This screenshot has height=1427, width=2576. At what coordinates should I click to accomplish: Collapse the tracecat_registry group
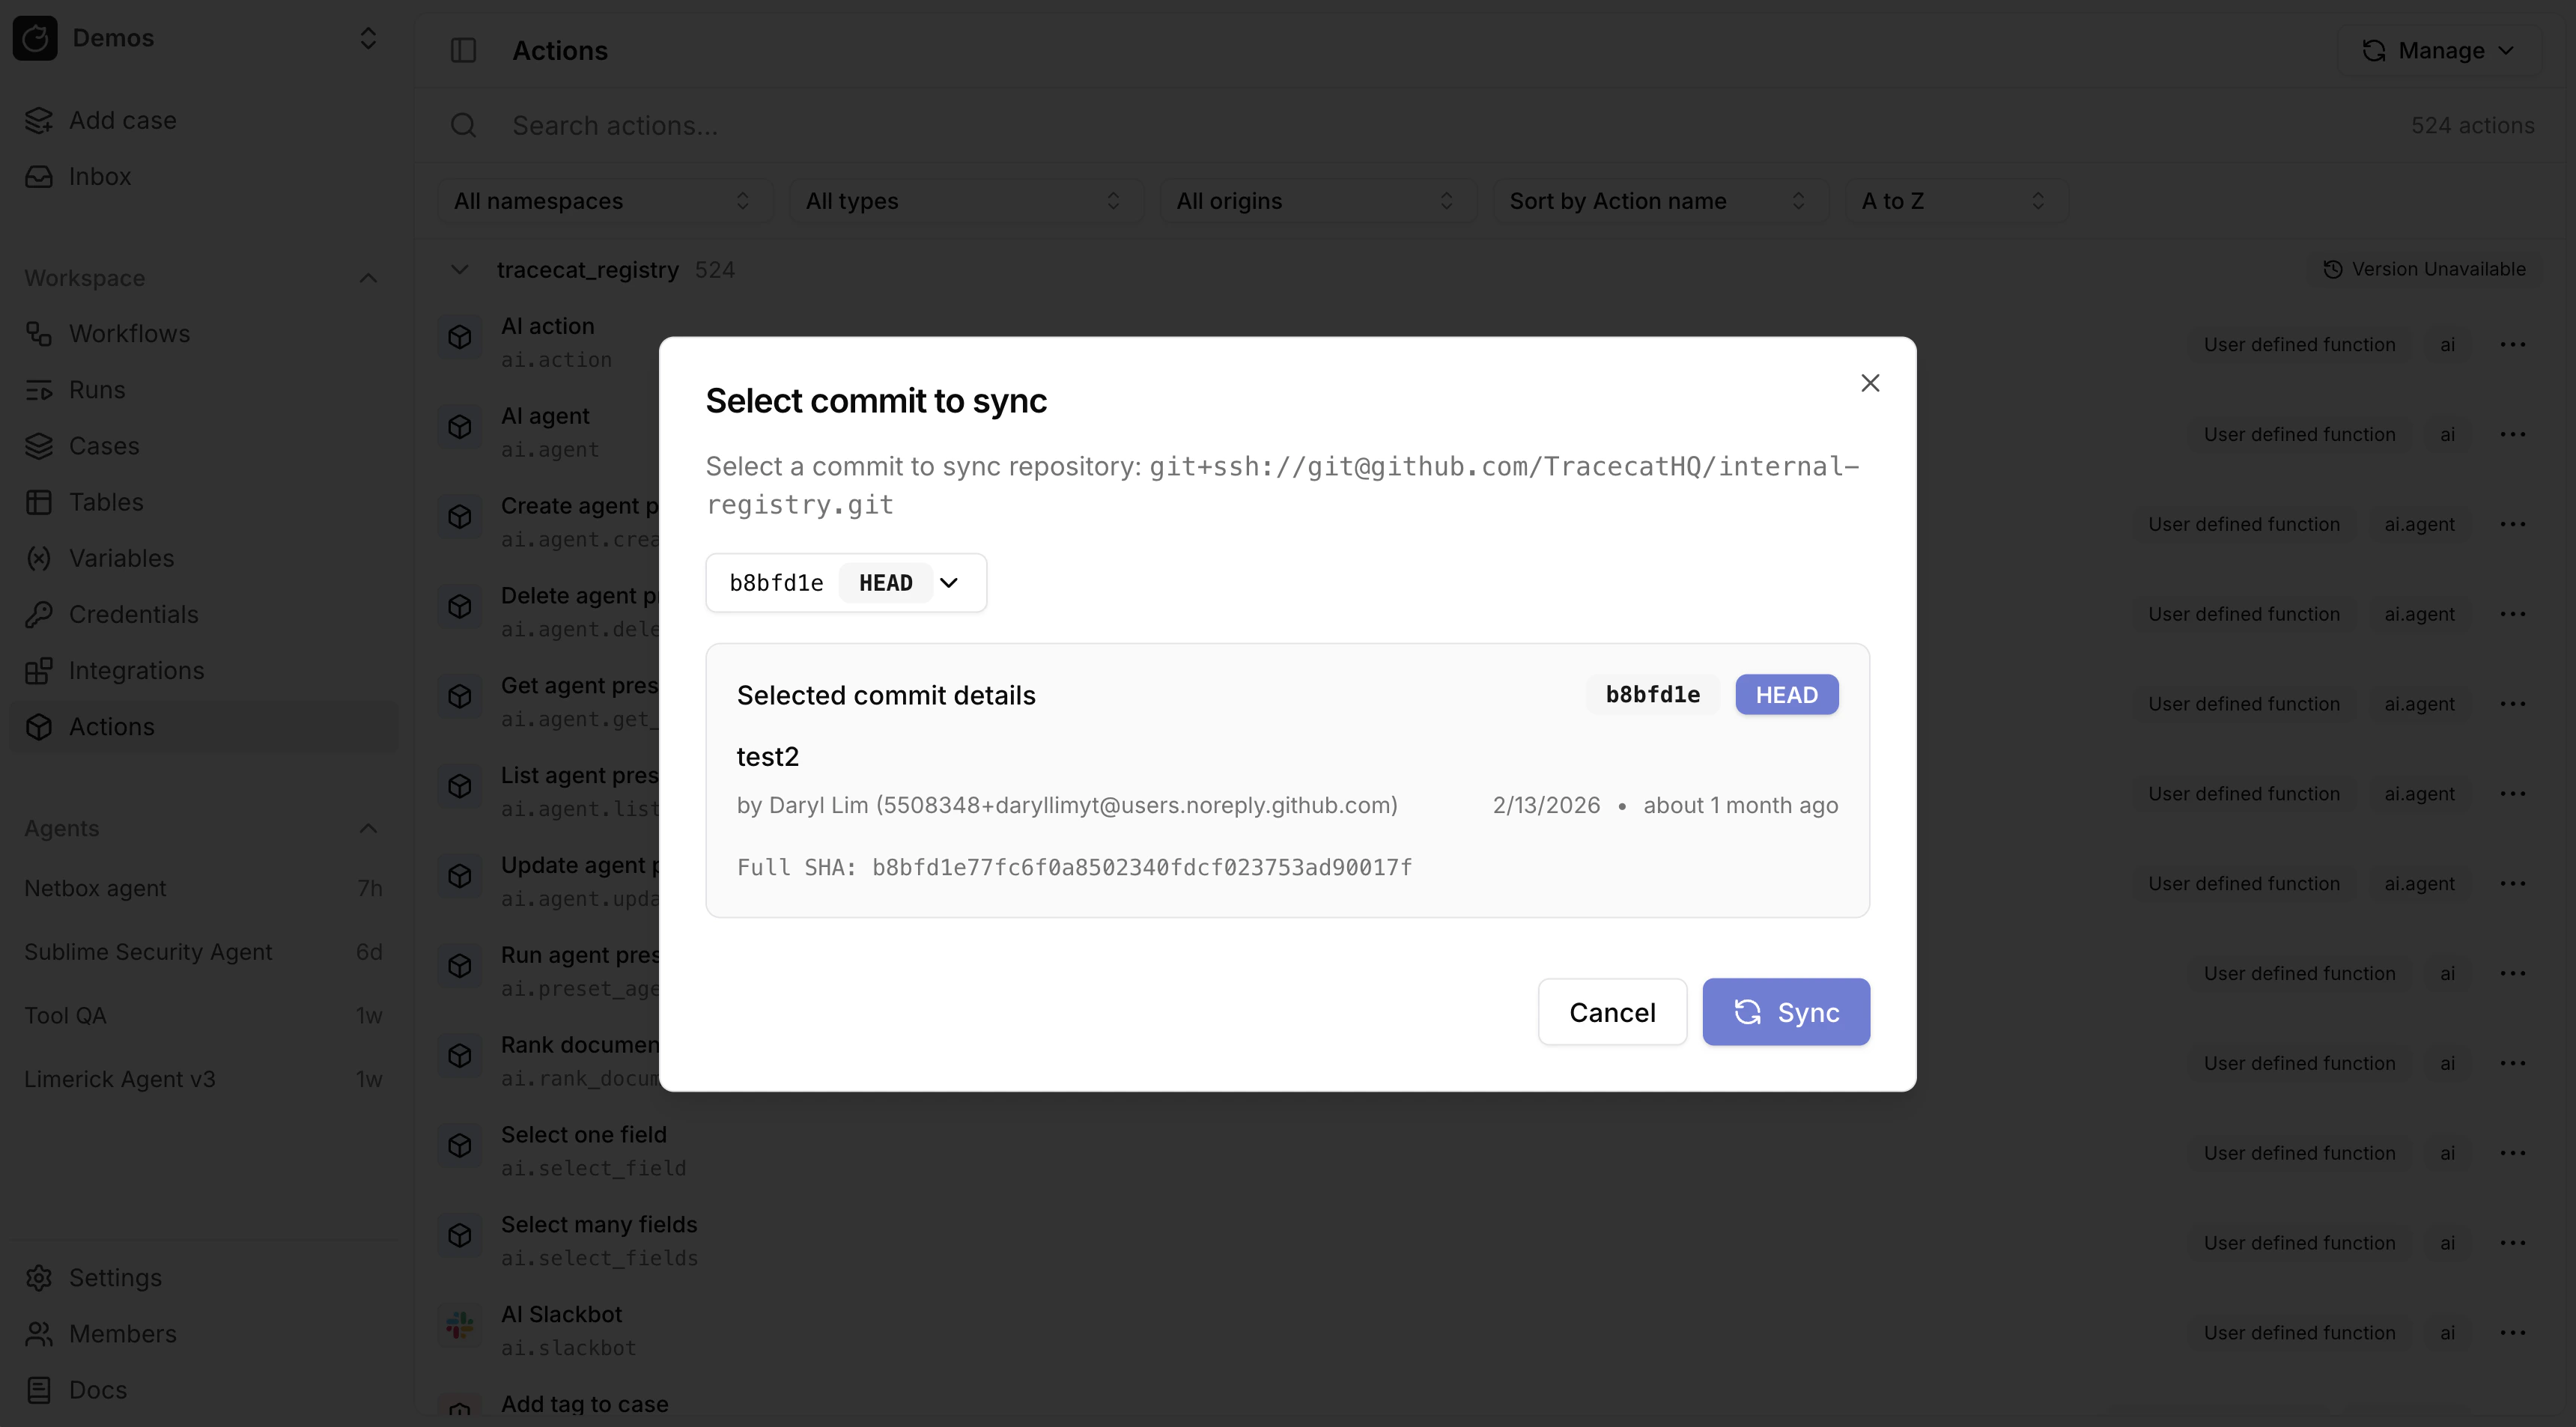click(x=459, y=269)
